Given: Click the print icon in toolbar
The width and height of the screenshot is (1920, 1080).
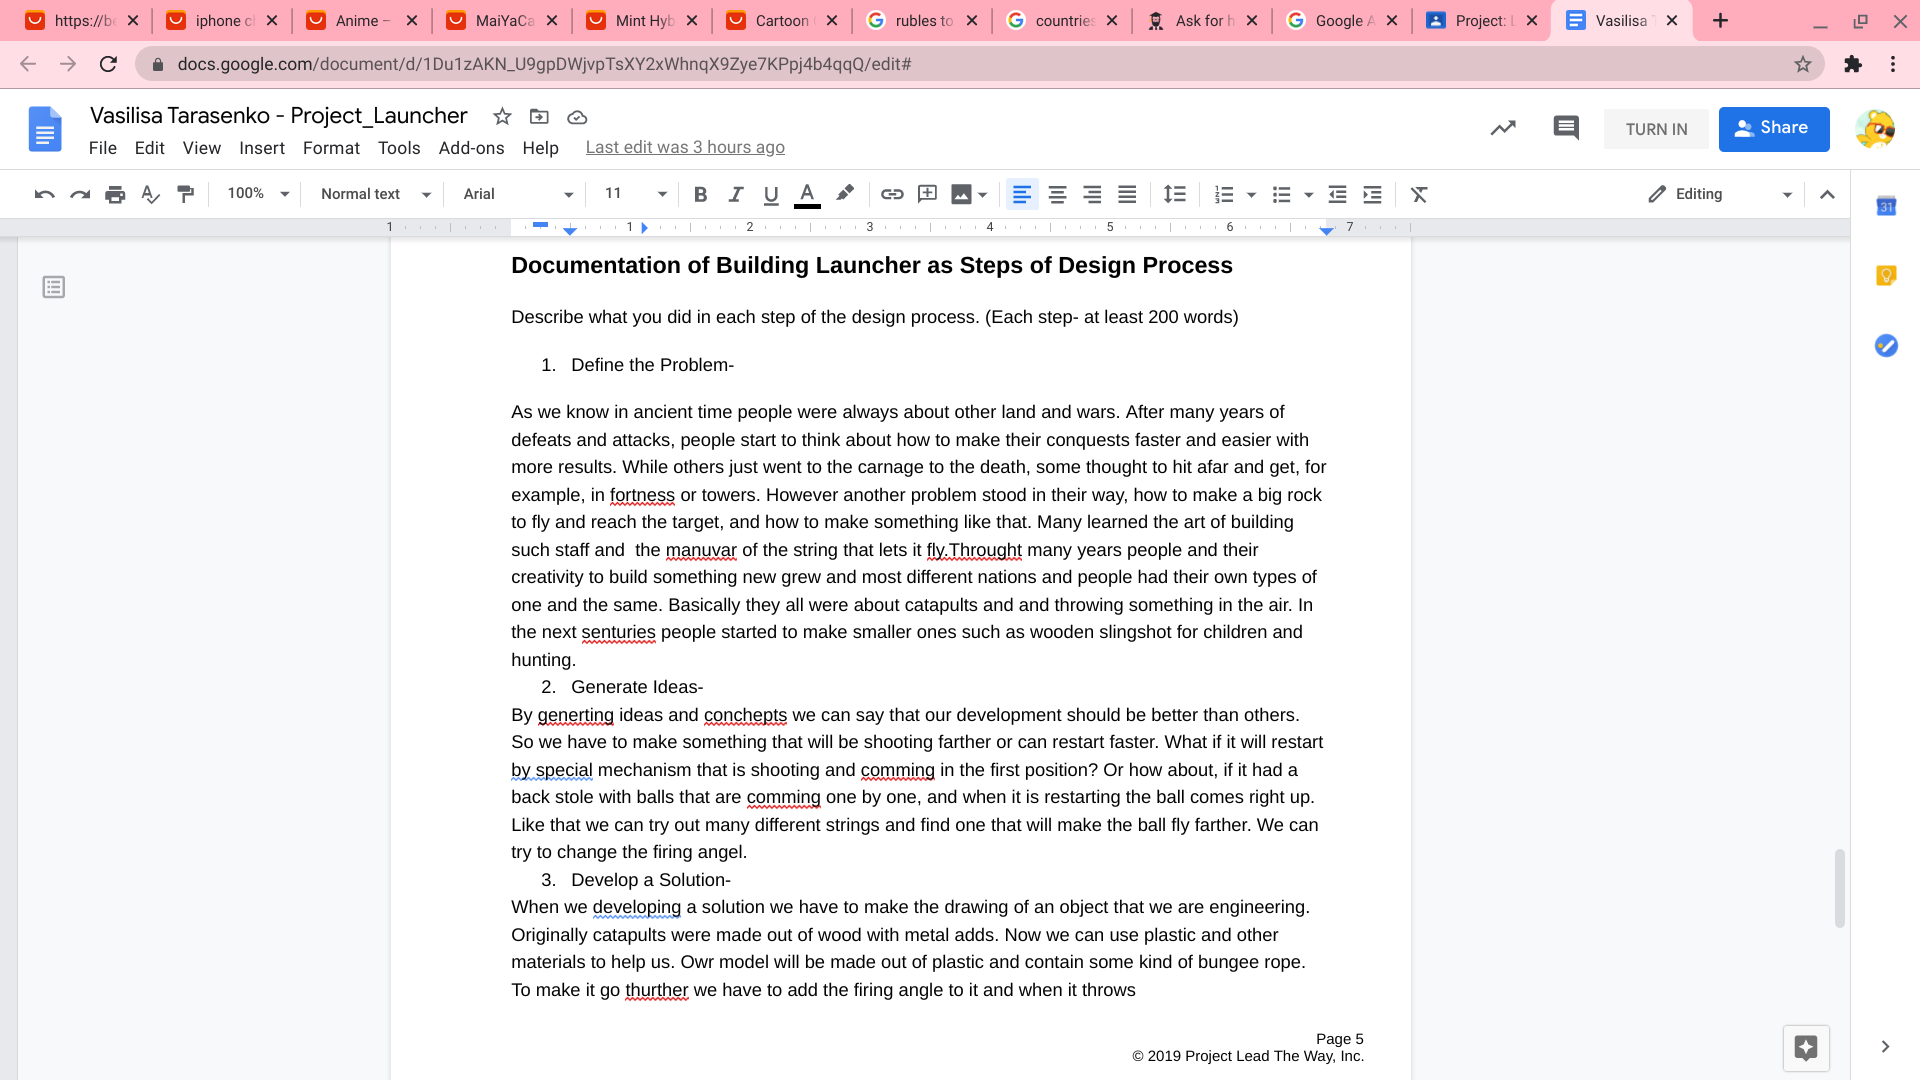Looking at the screenshot, I should click(115, 194).
